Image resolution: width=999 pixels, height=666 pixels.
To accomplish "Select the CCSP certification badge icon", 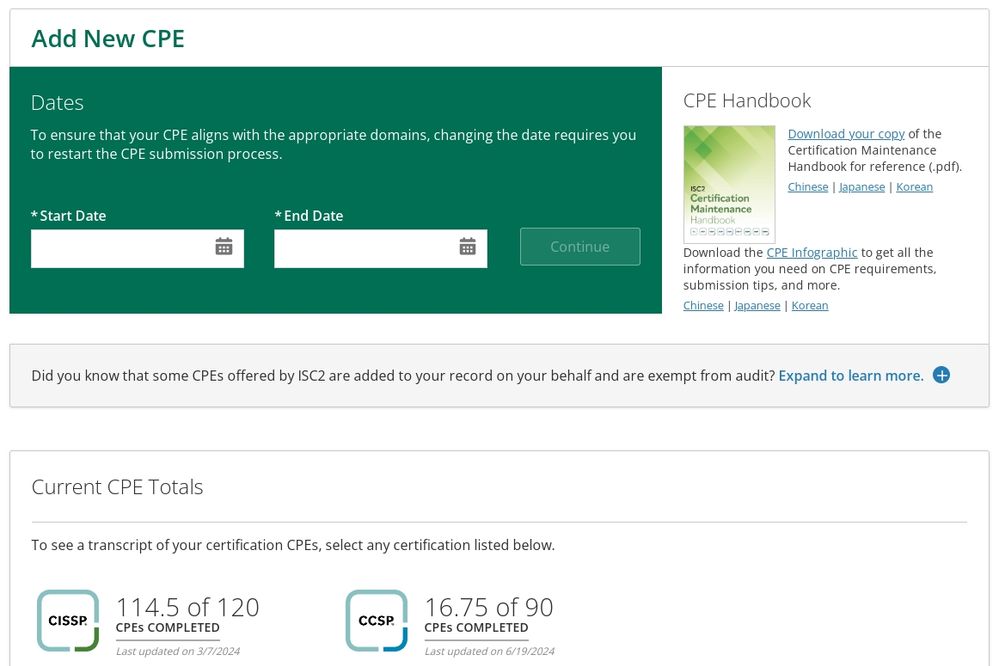I will click(376, 620).
